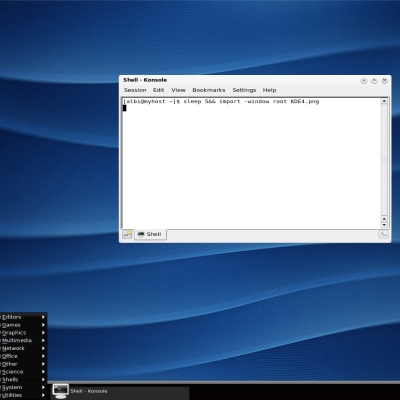The image size is (400, 400).
Task: Select the Shell tab in Konsole
Action: coord(150,234)
